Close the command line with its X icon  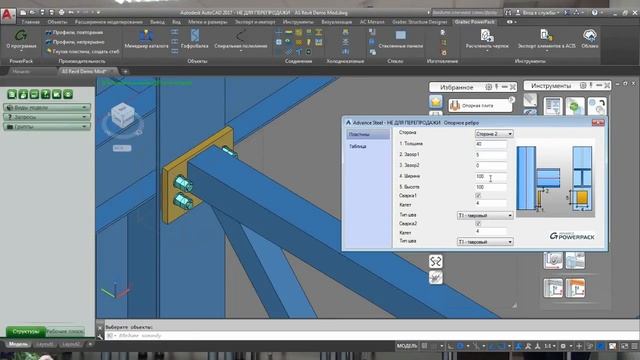point(100,328)
